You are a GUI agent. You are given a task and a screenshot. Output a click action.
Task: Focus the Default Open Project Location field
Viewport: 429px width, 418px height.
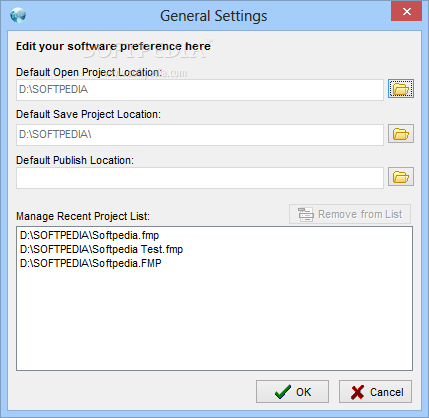200,90
